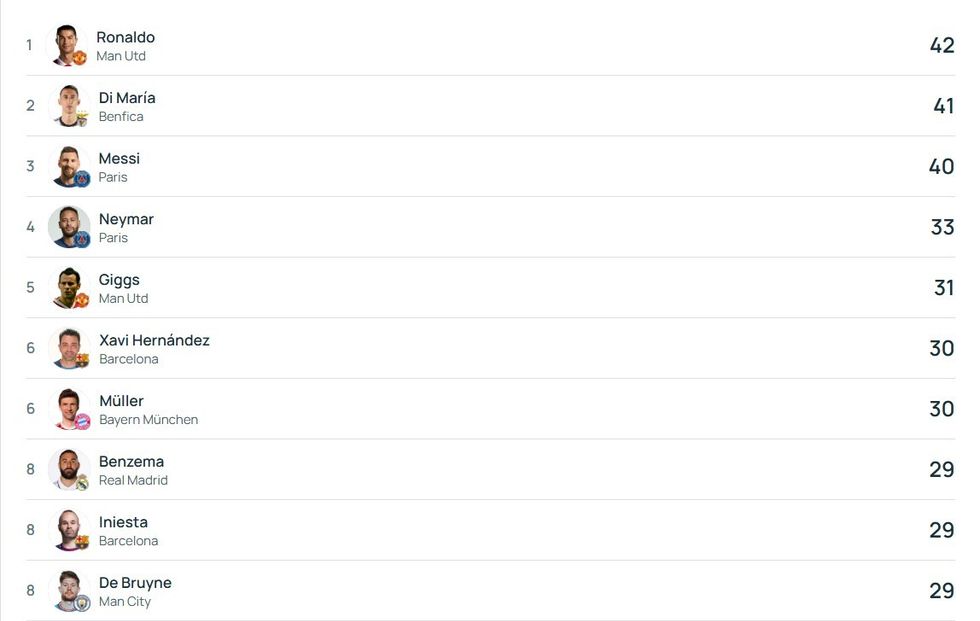Viewport: 980px width, 621px height.
Task: Click the Benzema name link
Action: (131, 461)
